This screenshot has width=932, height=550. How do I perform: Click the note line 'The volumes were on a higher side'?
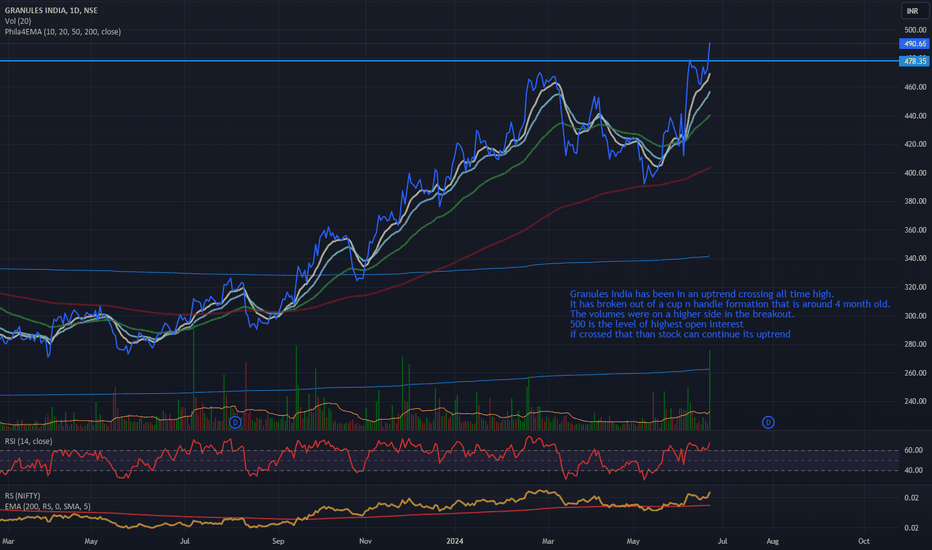tap(682, 314)
